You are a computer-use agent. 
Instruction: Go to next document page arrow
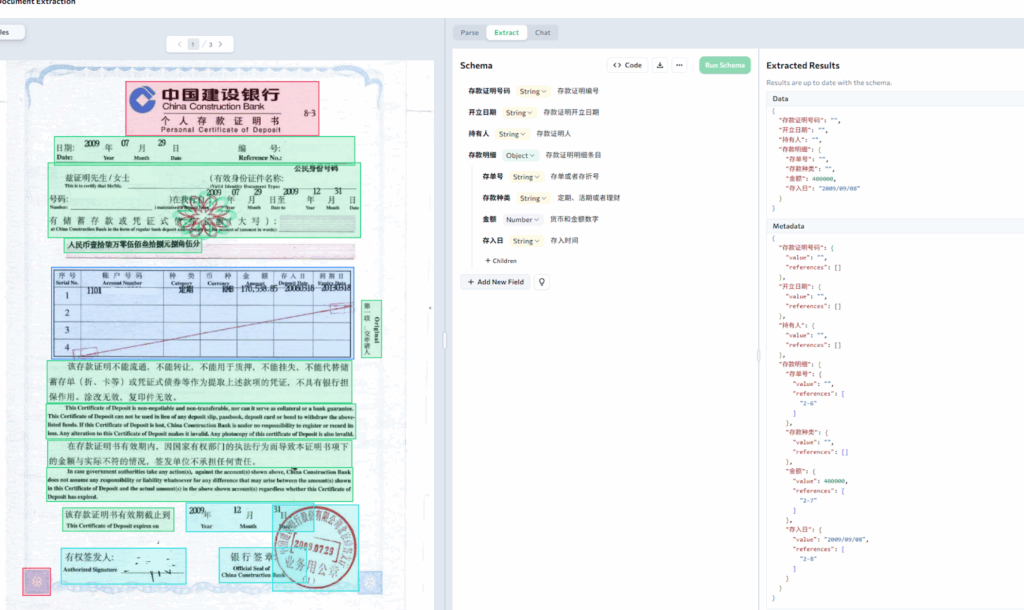tap(220, 44)
